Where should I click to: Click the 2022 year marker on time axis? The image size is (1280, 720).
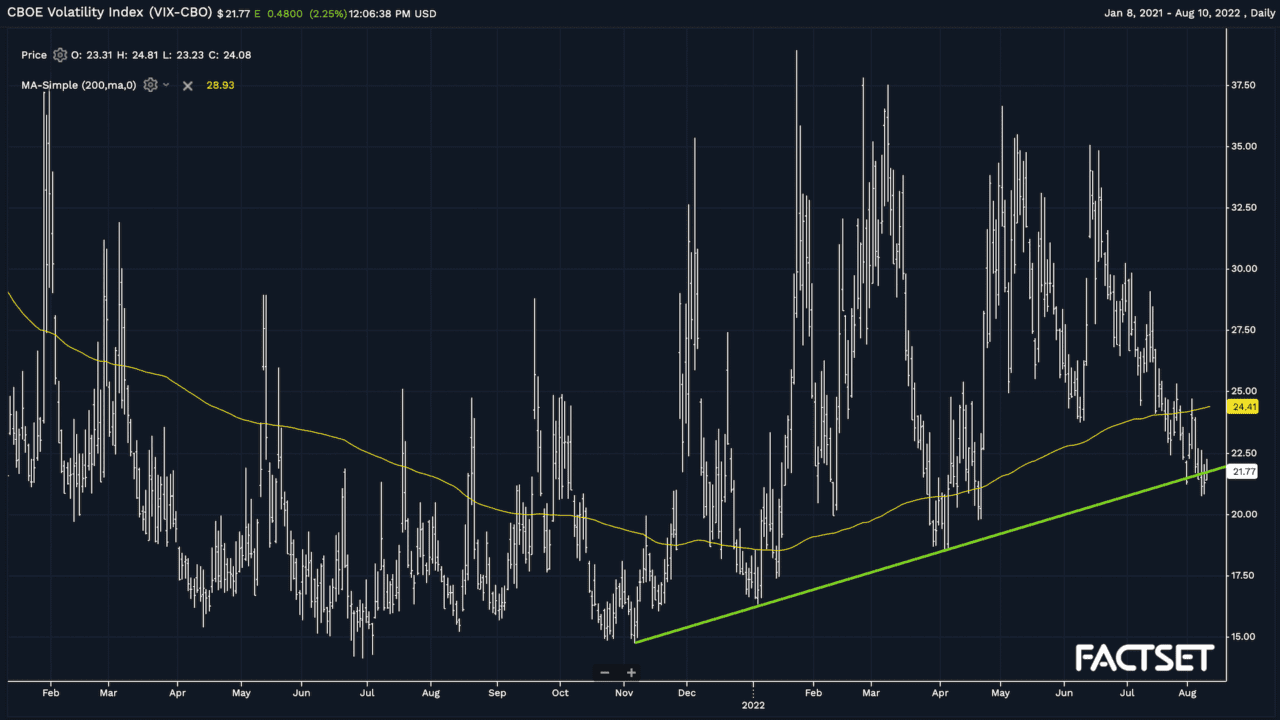click(x=754, y=706)
